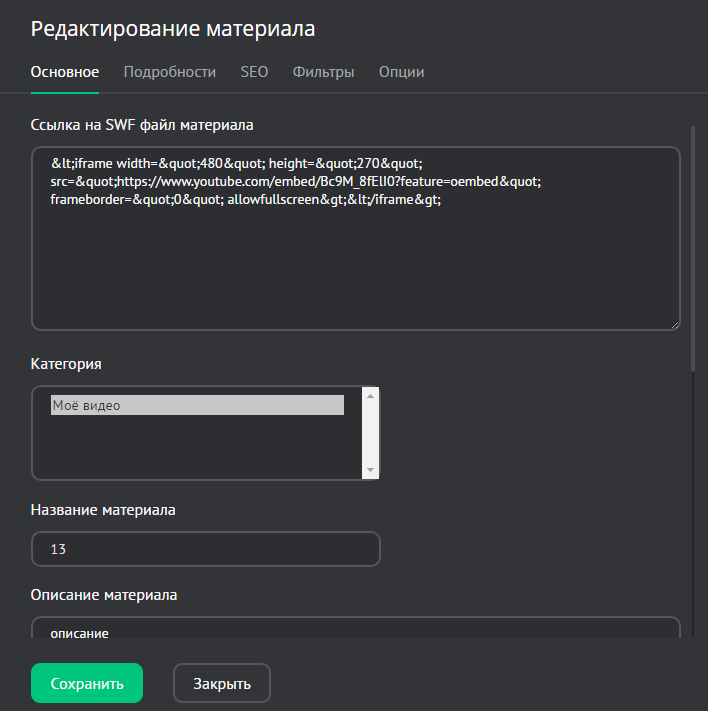Click the Название материала label
This screenshot has width=708, height=711.
tap(103, 510)
